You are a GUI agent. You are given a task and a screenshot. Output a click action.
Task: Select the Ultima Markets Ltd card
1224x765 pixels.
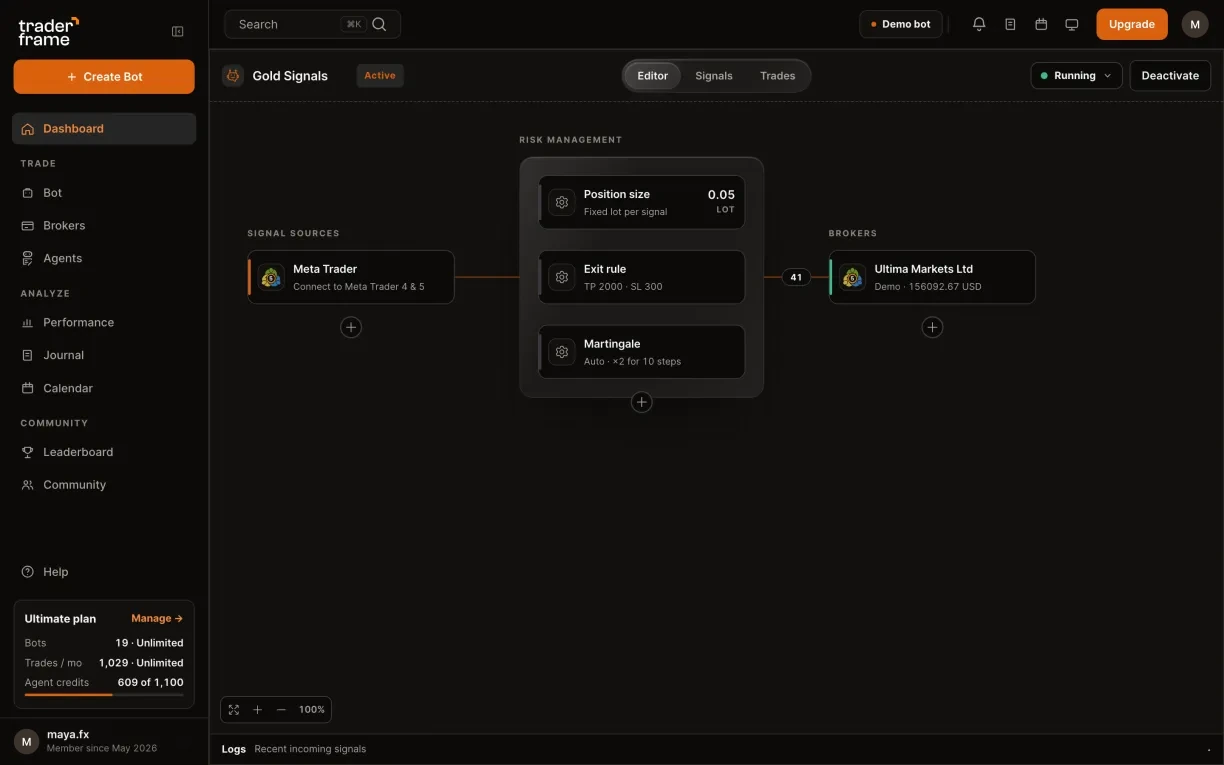pyautogui.click(x=932, y=277)
